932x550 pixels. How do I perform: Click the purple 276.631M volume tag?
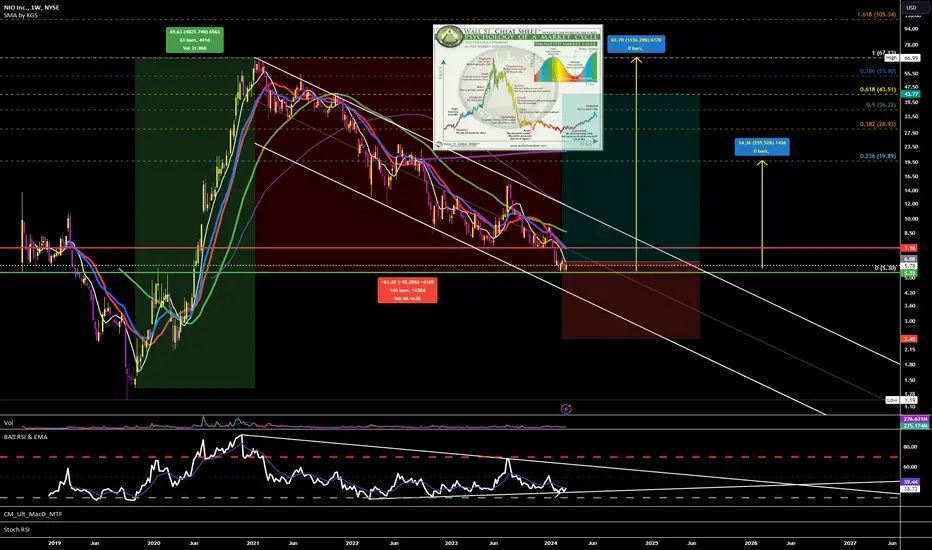pyautogui.click(x=915, y=419)
